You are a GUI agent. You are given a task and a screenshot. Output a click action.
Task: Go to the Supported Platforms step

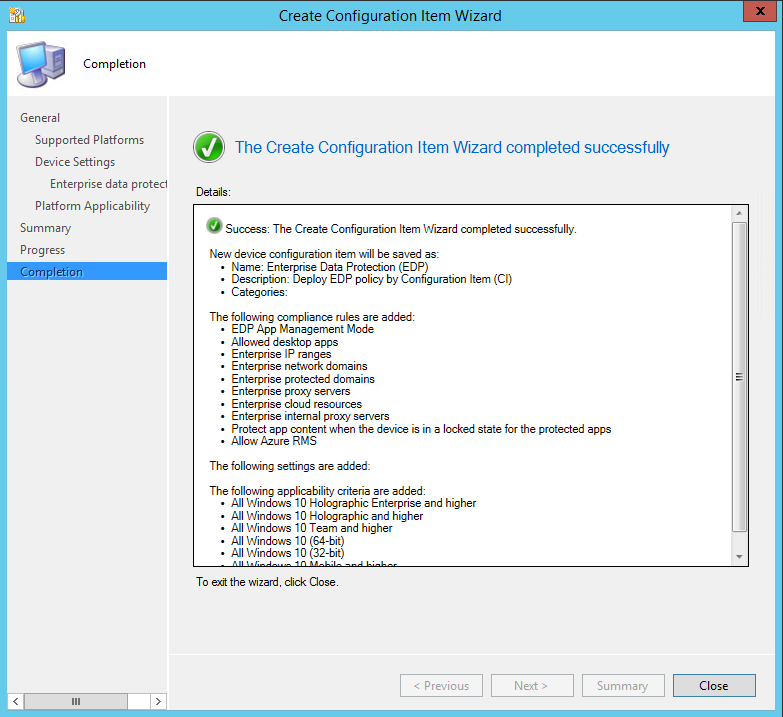[x=89, y=140]
